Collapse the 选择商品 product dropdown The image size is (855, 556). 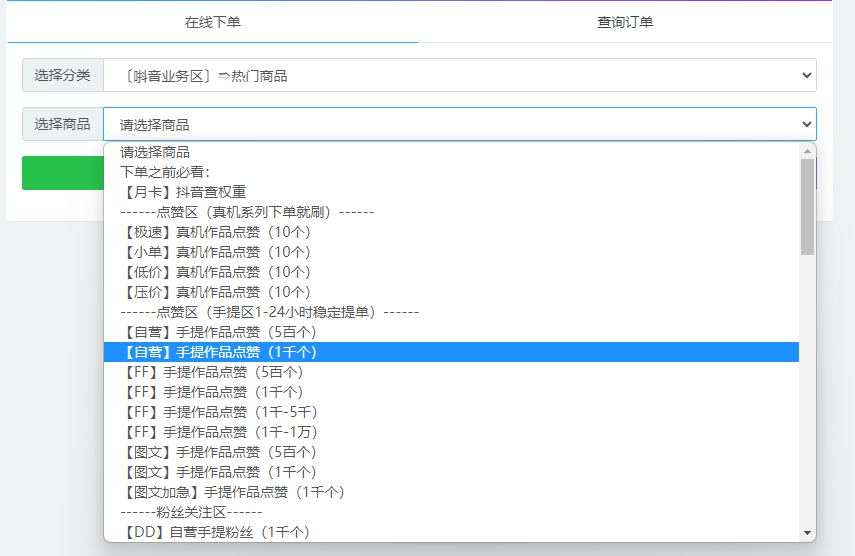pyautogui.click(x=459, y=125)
